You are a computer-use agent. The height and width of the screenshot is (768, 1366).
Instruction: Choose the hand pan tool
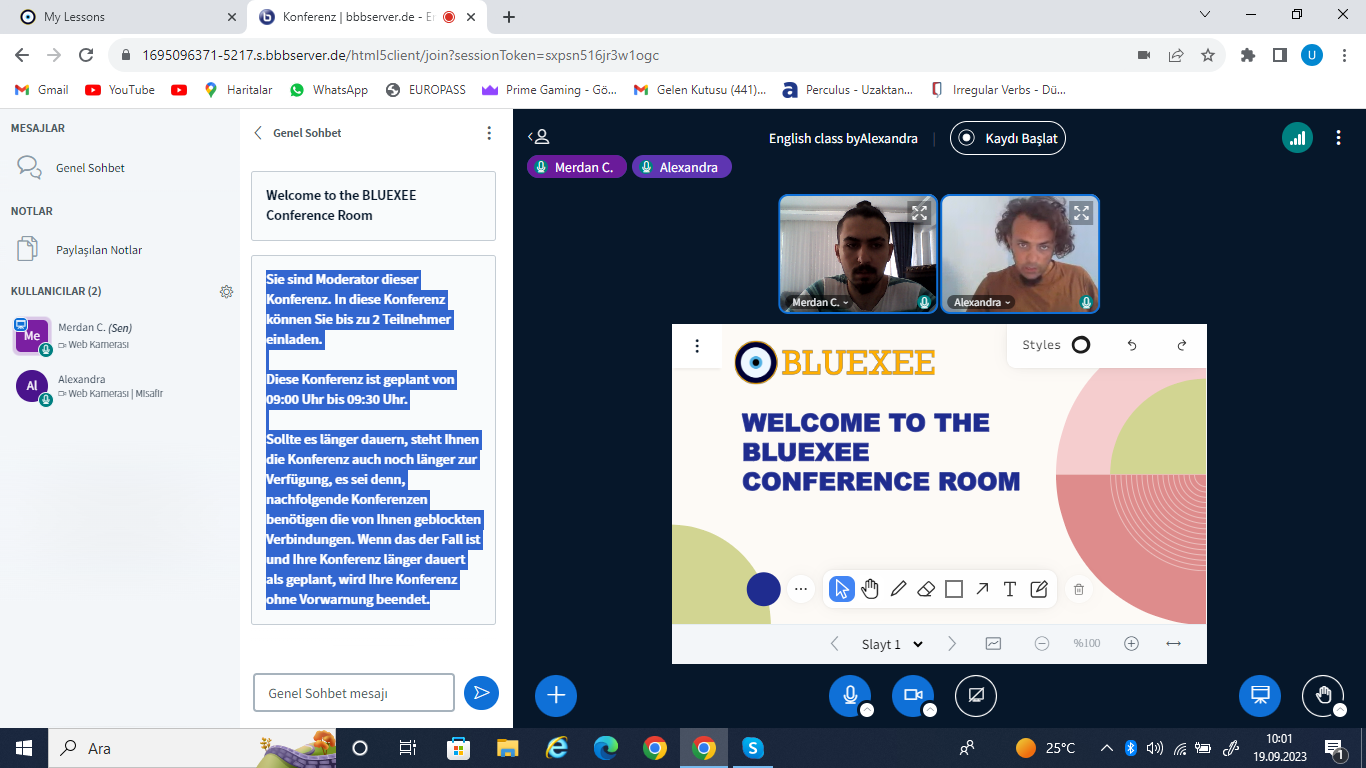(x=870, y=589)
